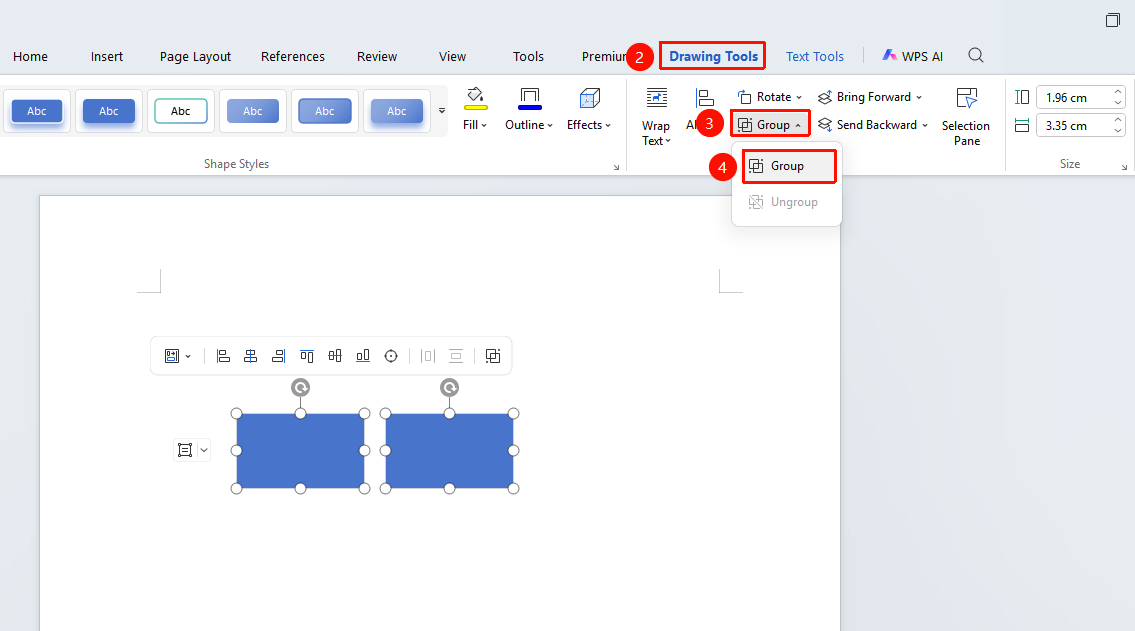The height and width of the screenshot is (631, 1135).
Task: Click the group icon on floating toolbar
Action: 493,356
